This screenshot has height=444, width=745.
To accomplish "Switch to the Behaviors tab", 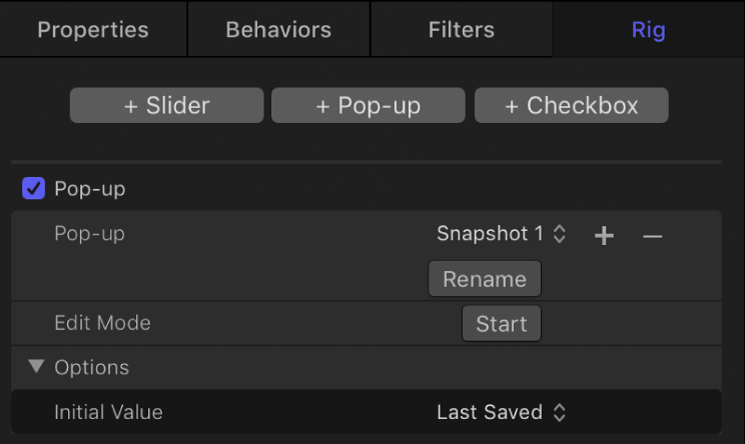I will point(278,29).
